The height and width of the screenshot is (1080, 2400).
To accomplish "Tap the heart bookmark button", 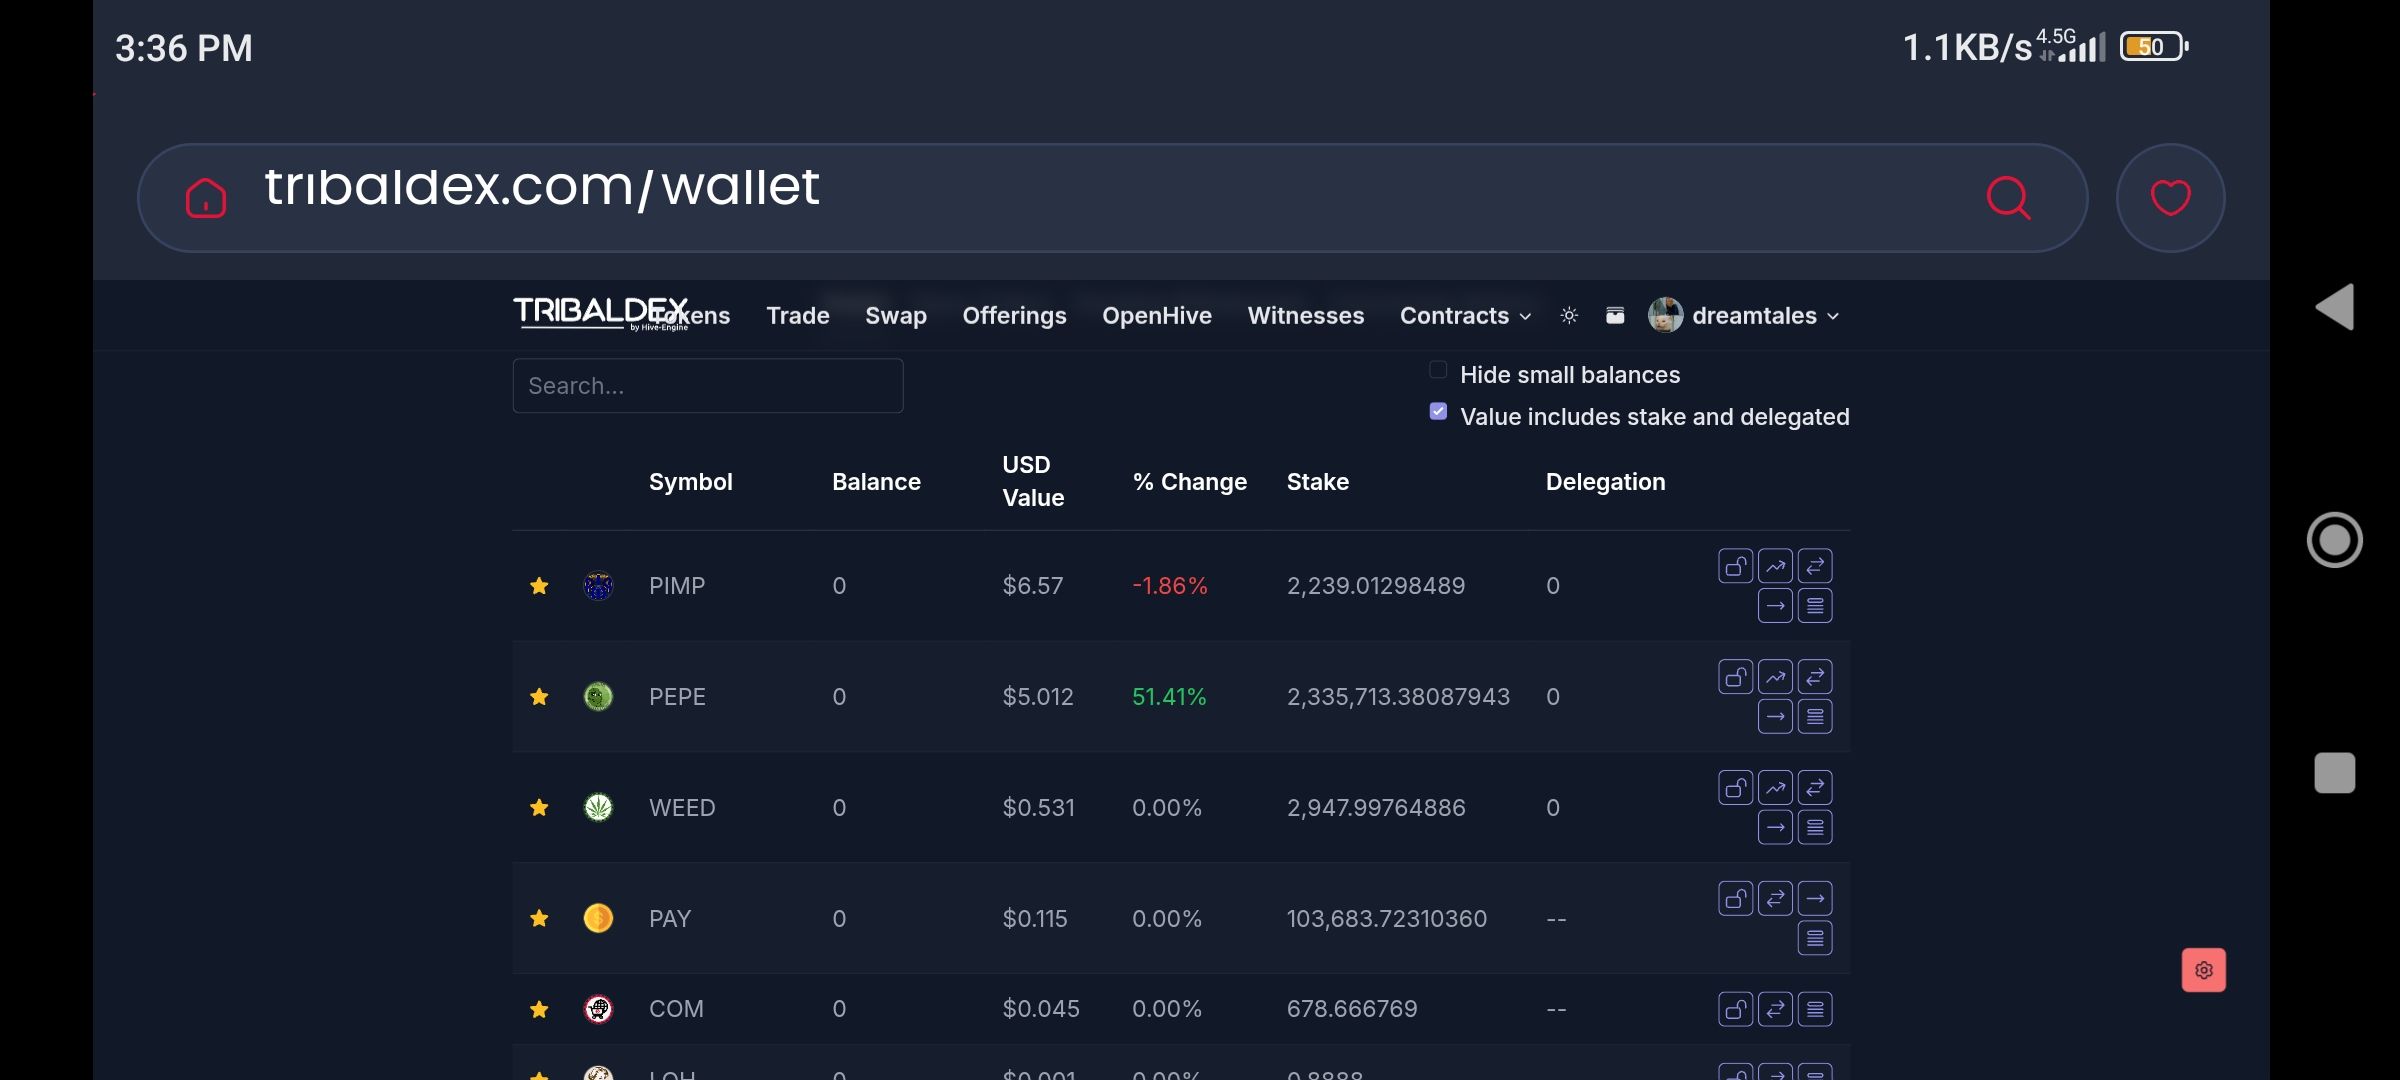I will pos(2170,198).
